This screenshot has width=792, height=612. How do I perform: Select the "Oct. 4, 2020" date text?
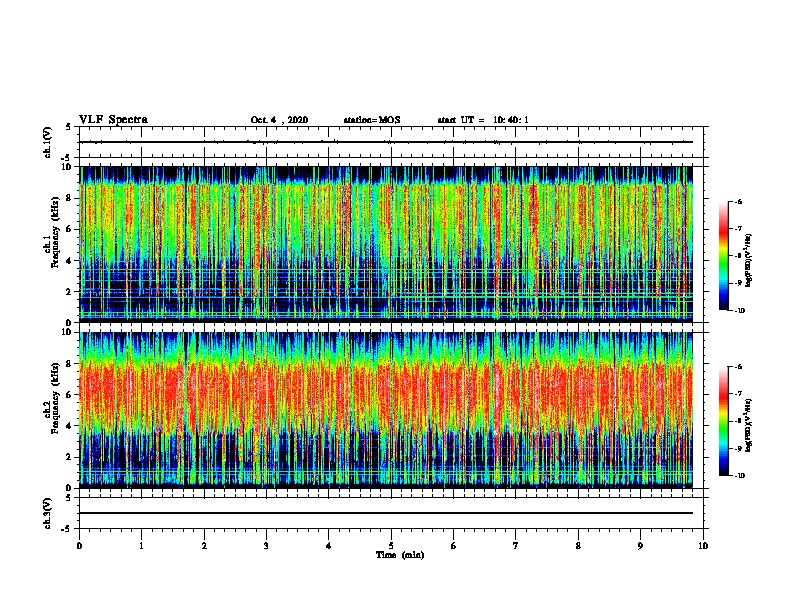click(279, 120)
